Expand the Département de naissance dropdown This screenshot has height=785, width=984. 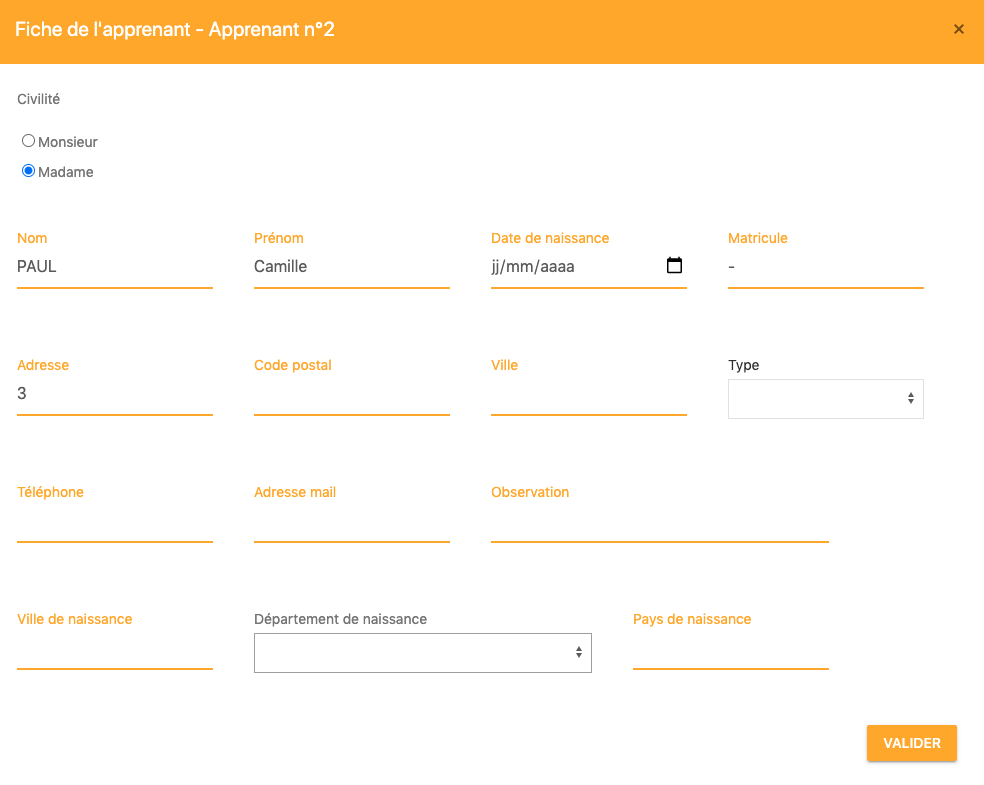tap(422, 653)
